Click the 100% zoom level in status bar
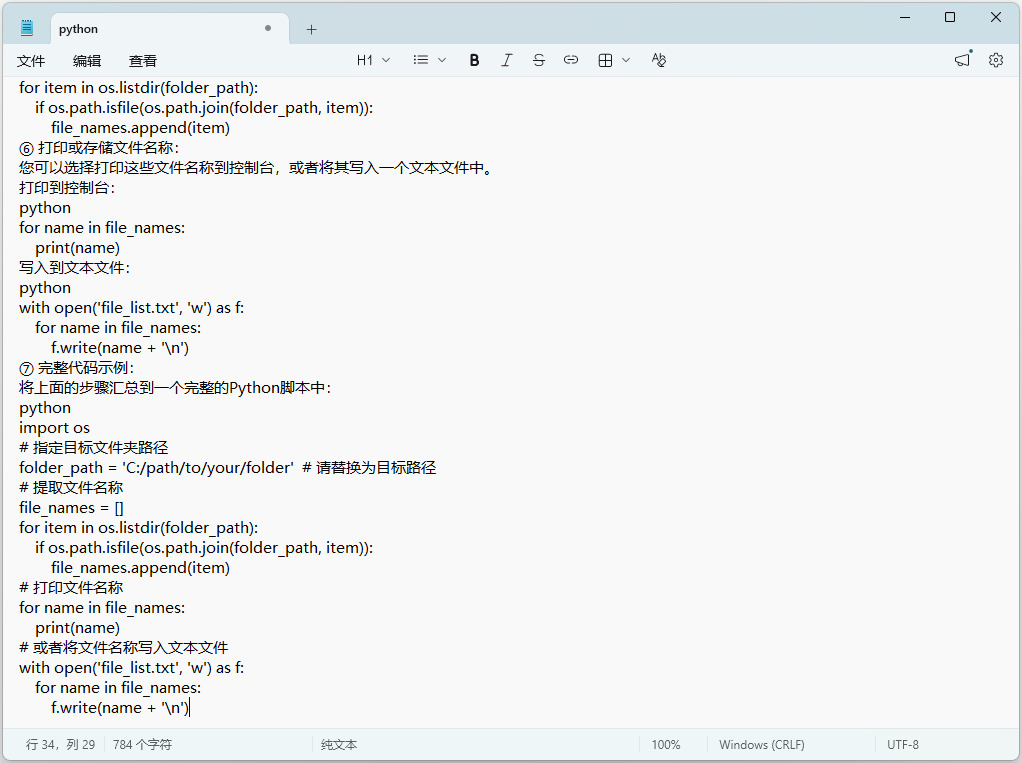This screenshot has height=763, width=1022. tap(666, 745)
